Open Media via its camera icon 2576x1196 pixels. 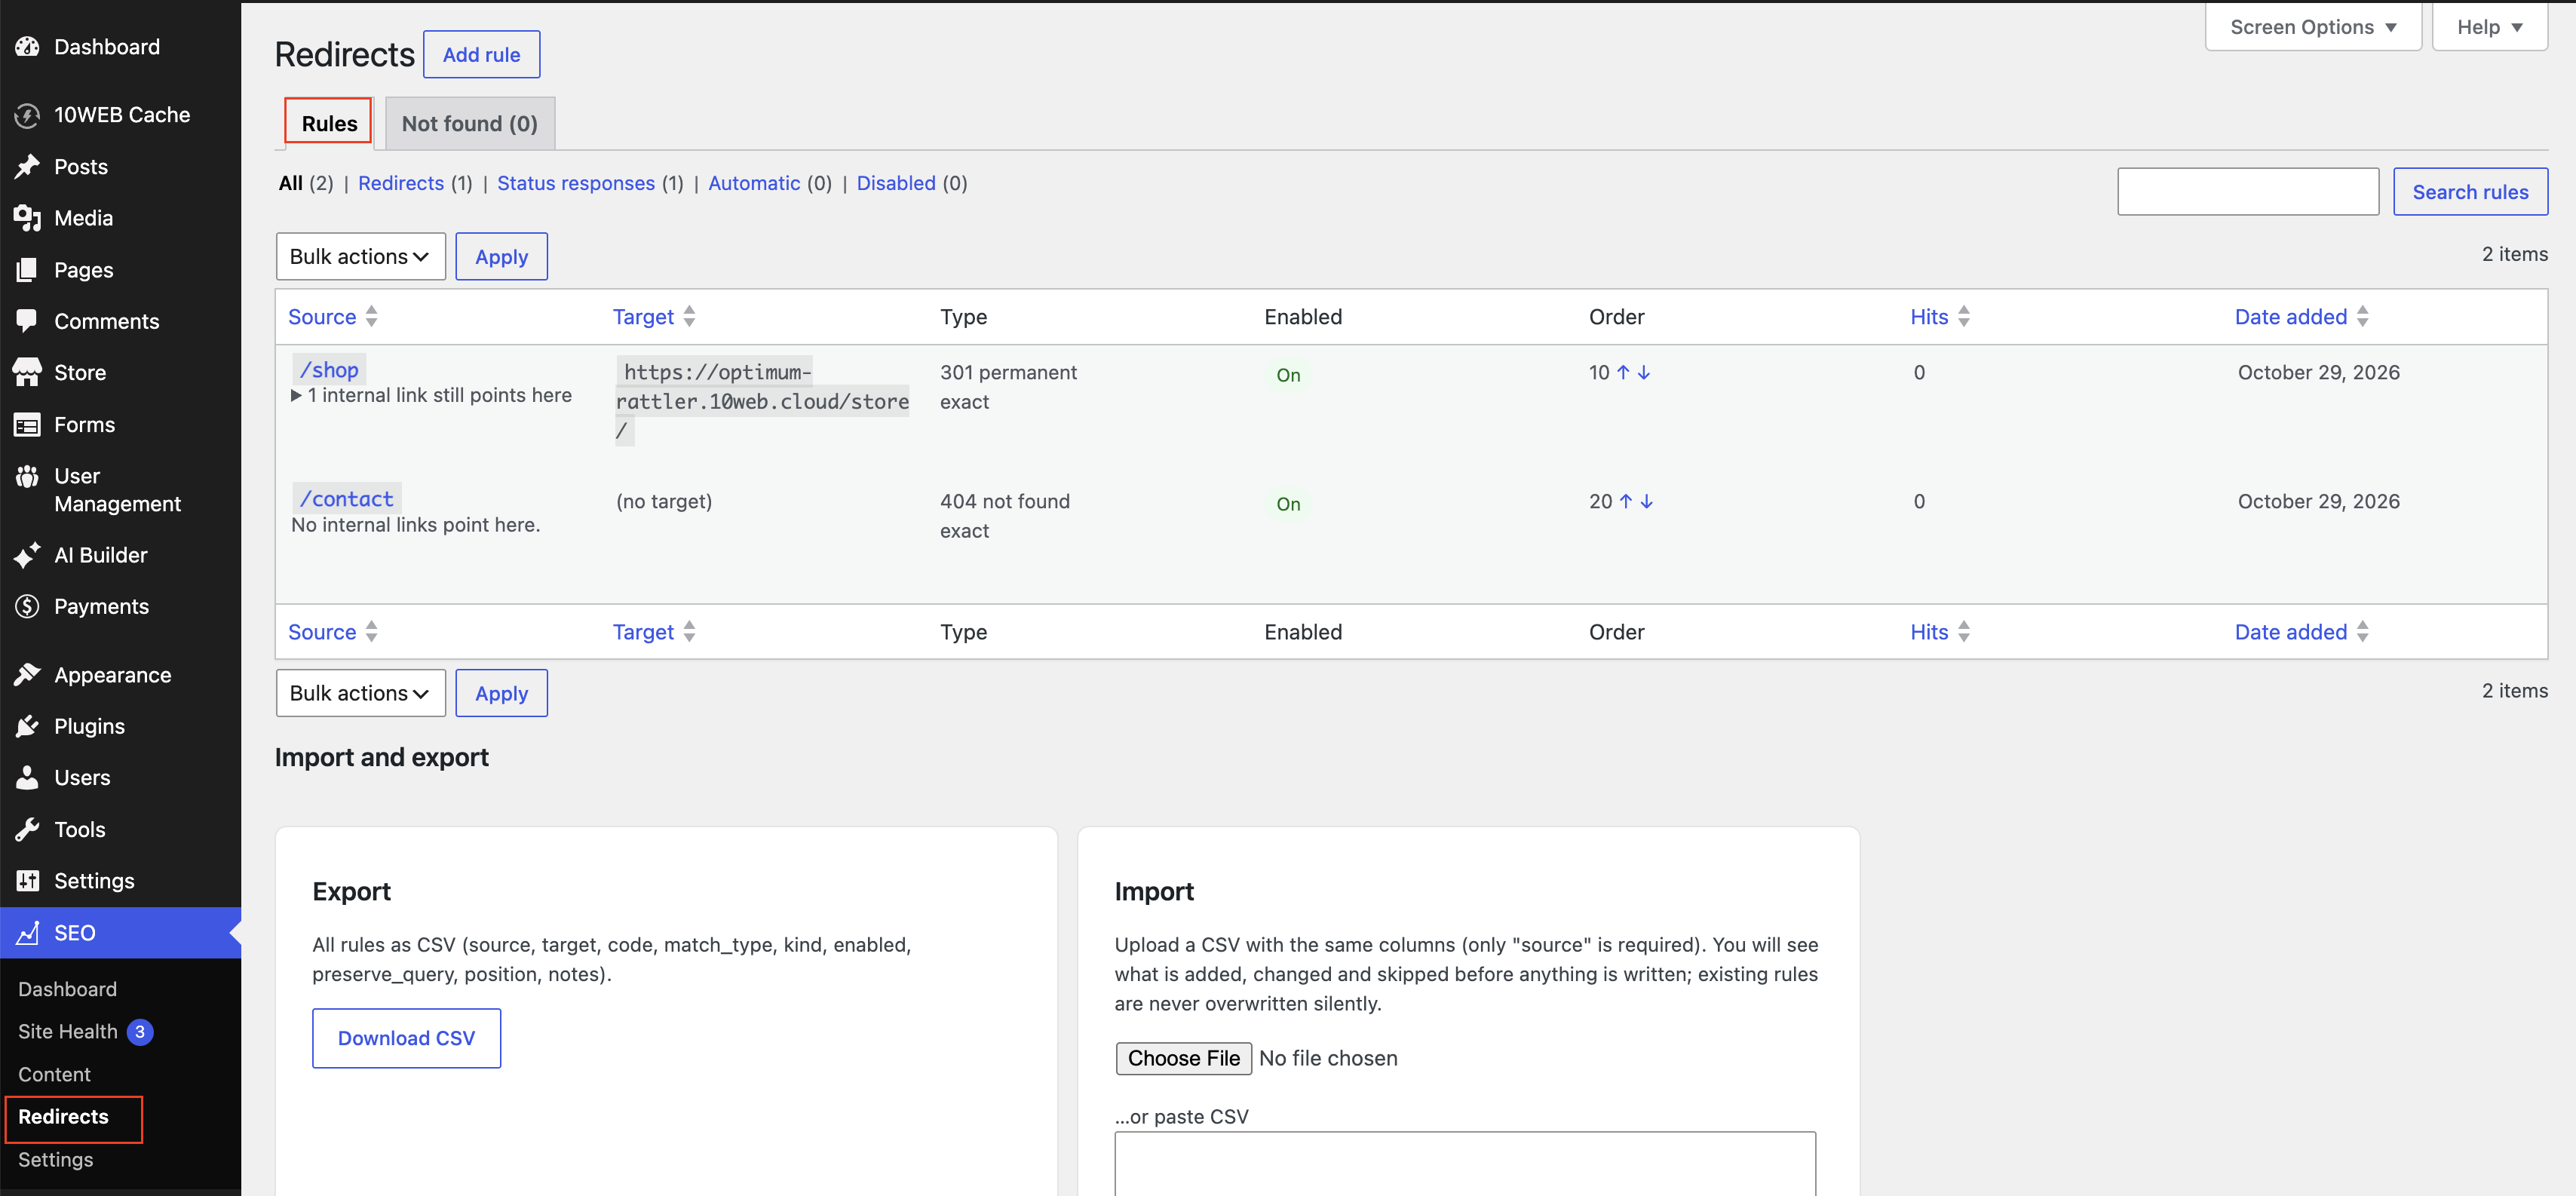pyautogui.click(x=27, y=218)
